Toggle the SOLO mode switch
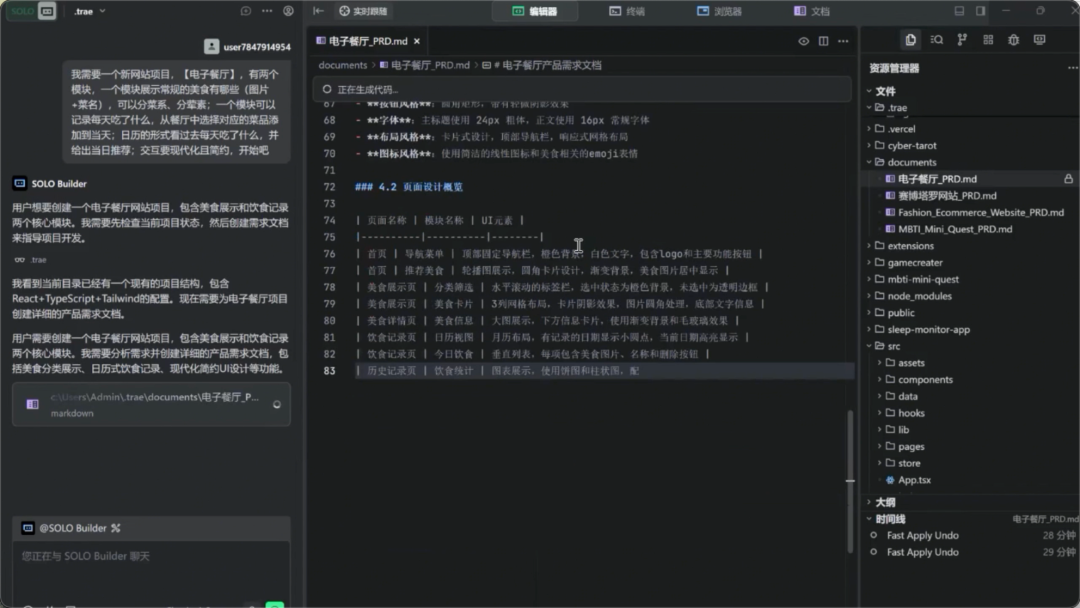Image resolution: width=1080 pixels, height=608 pixels. pos(32,11)
